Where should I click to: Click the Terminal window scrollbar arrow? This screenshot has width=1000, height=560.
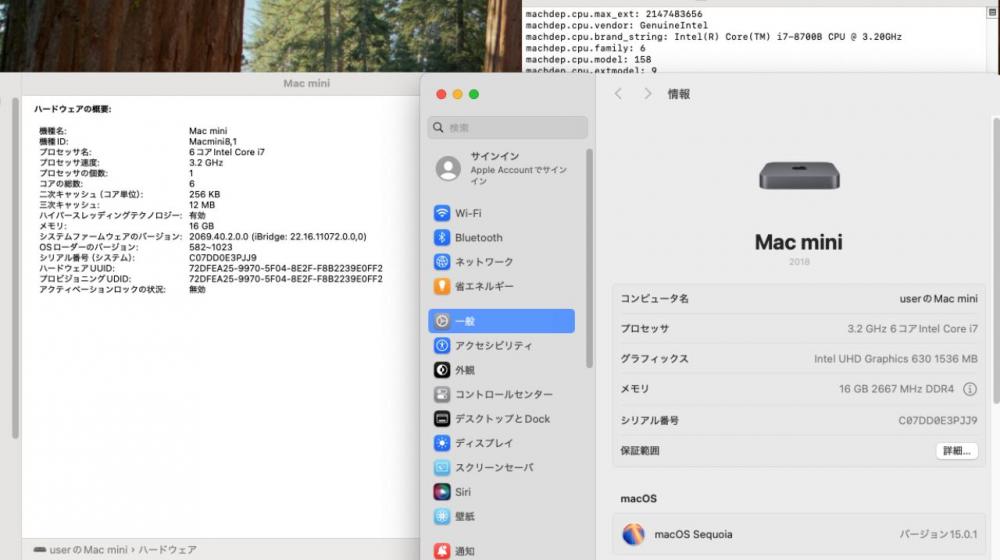(x=992, y=13)
